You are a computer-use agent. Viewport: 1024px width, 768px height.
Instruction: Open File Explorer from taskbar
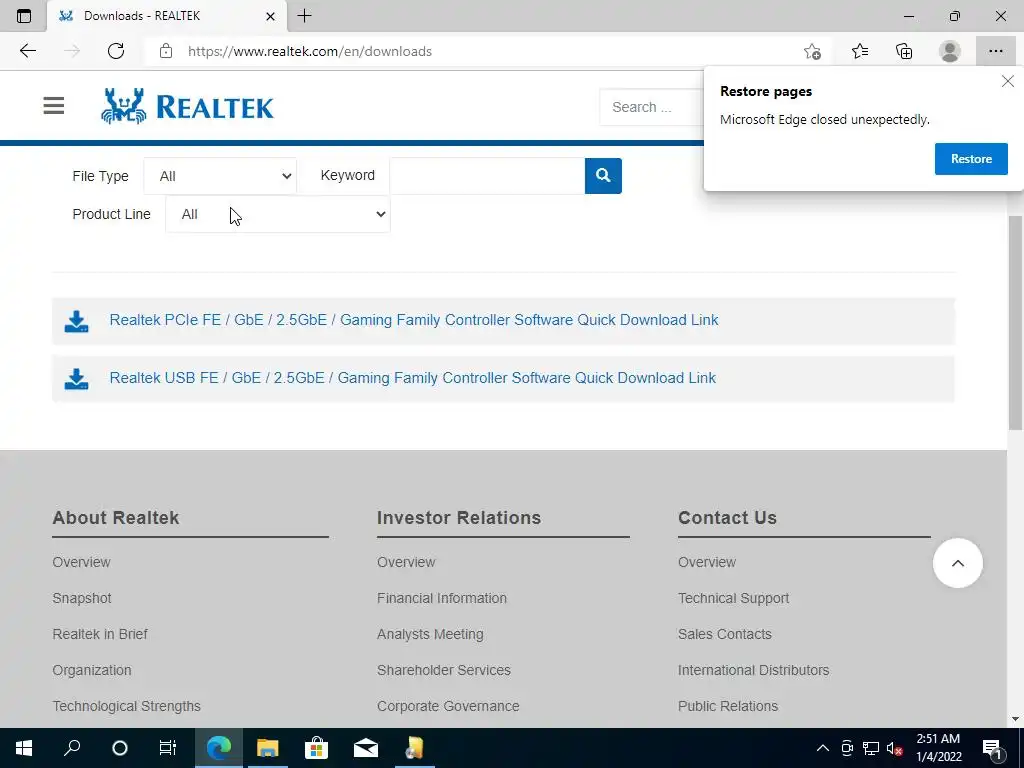coord(267,748)
